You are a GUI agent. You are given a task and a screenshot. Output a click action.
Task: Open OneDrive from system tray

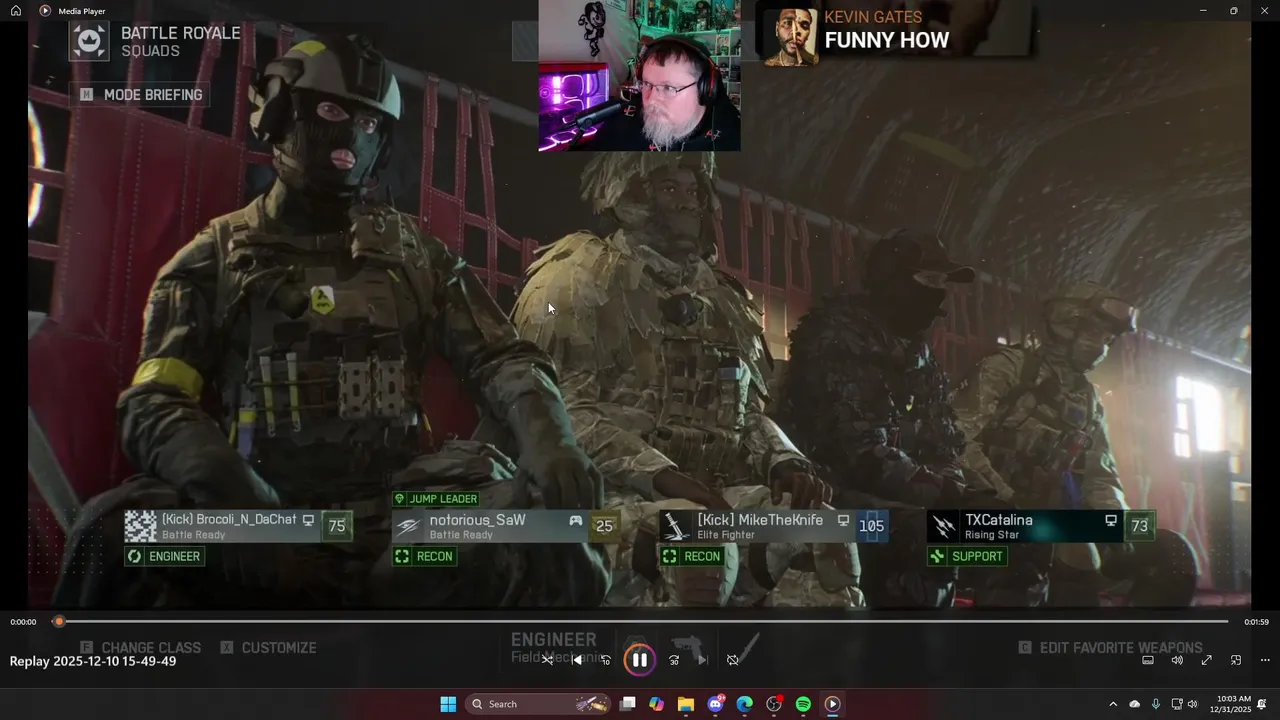pos(1134,704)
